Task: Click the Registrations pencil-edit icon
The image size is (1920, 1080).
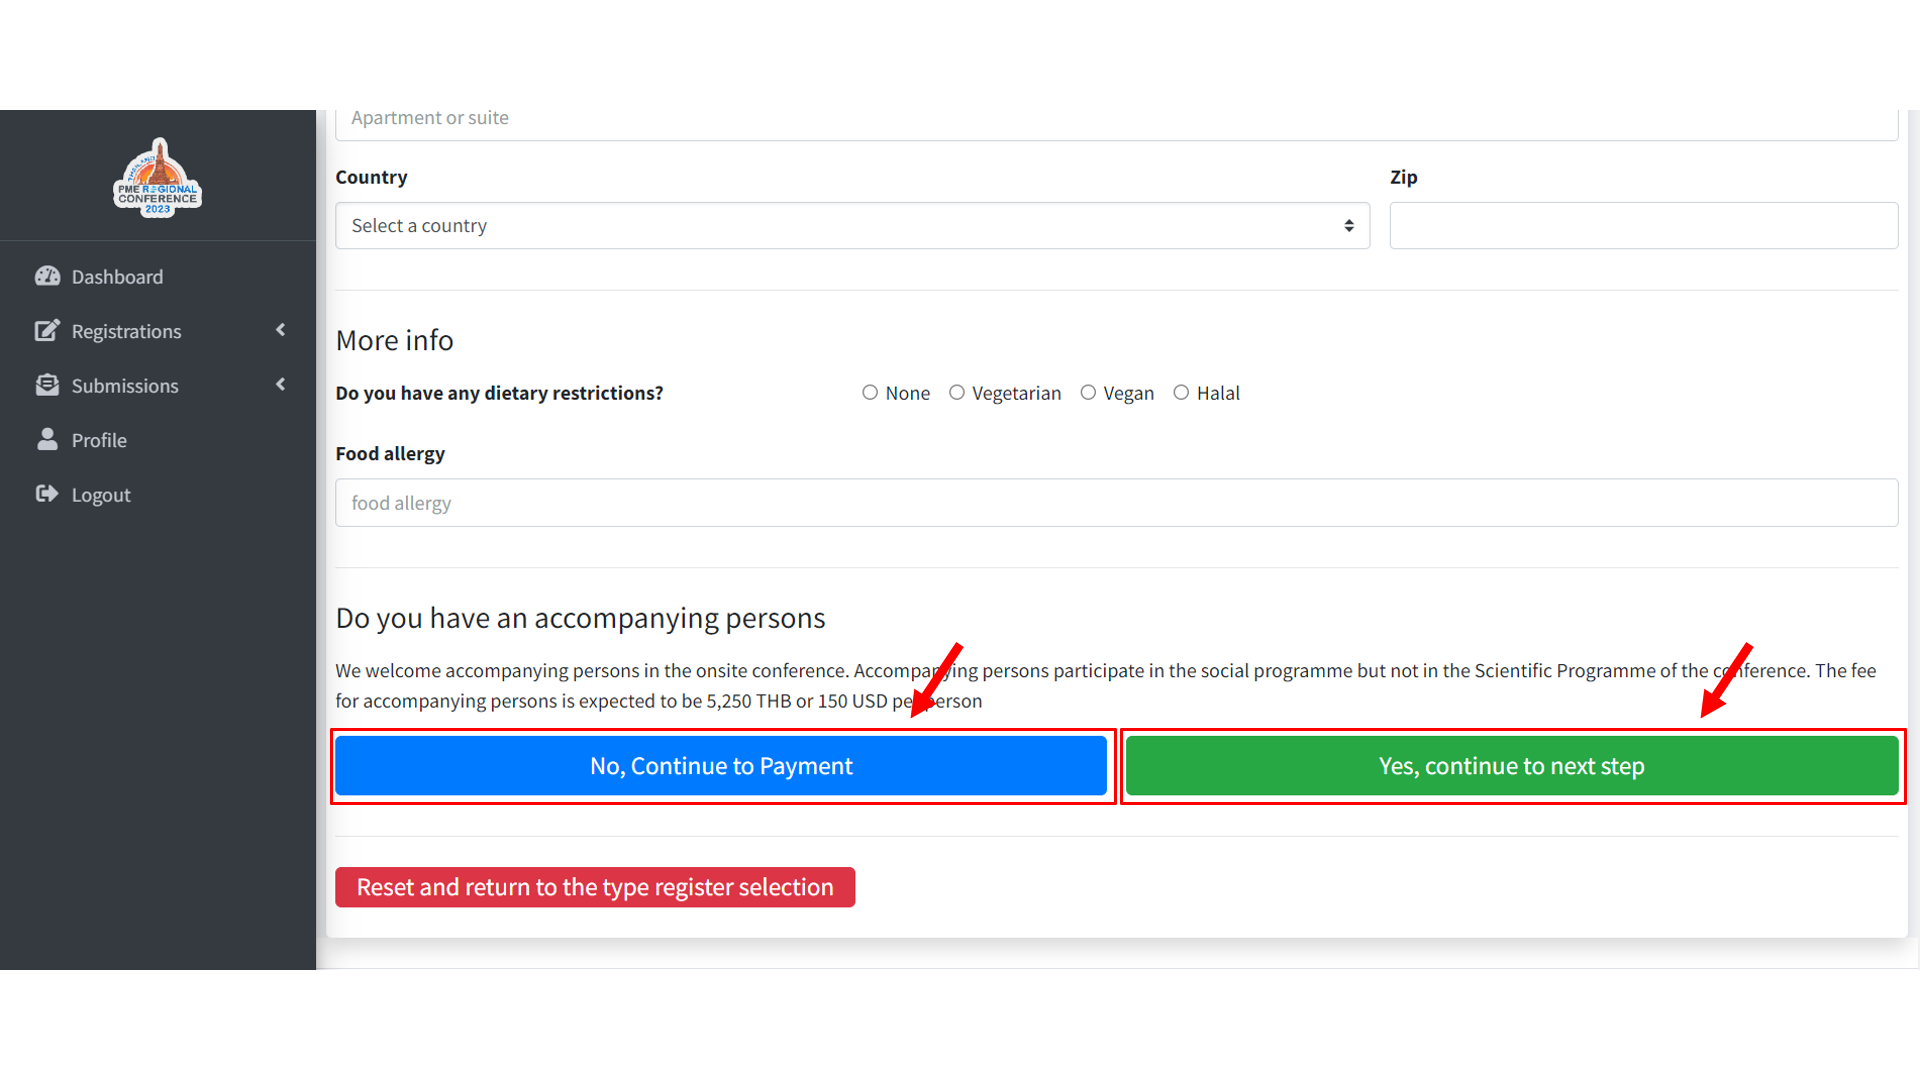Action: tap(47, 331)
